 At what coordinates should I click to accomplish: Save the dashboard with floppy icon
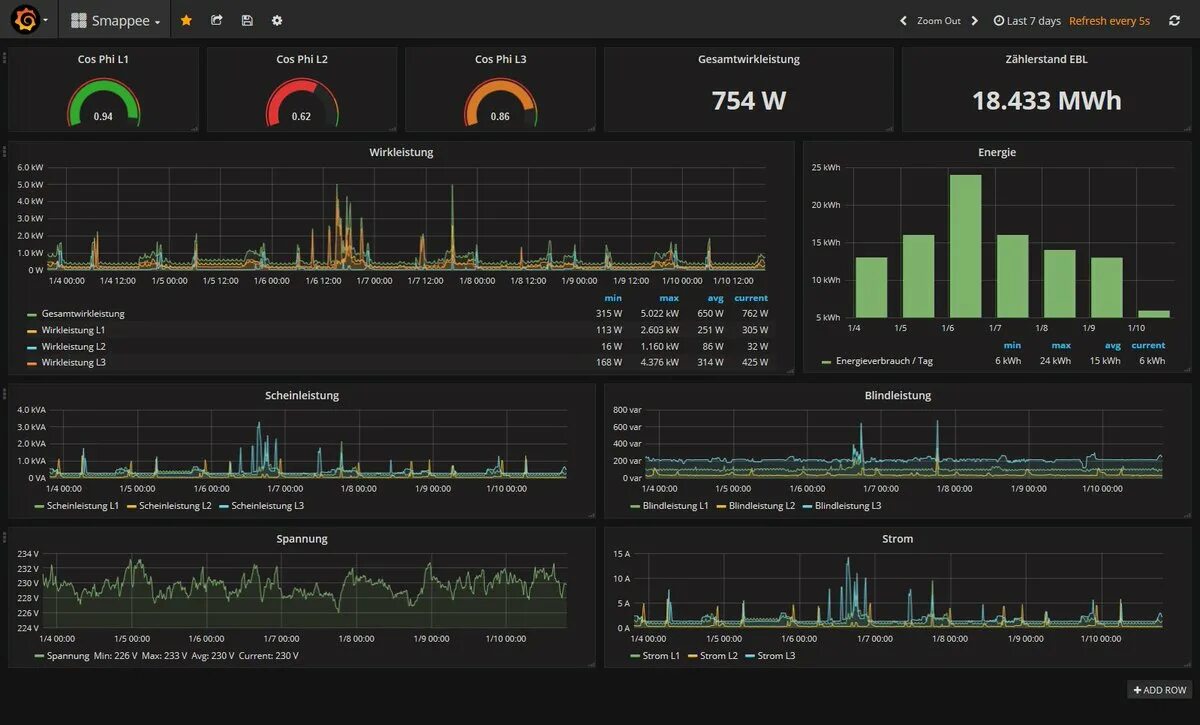[247, 20]
